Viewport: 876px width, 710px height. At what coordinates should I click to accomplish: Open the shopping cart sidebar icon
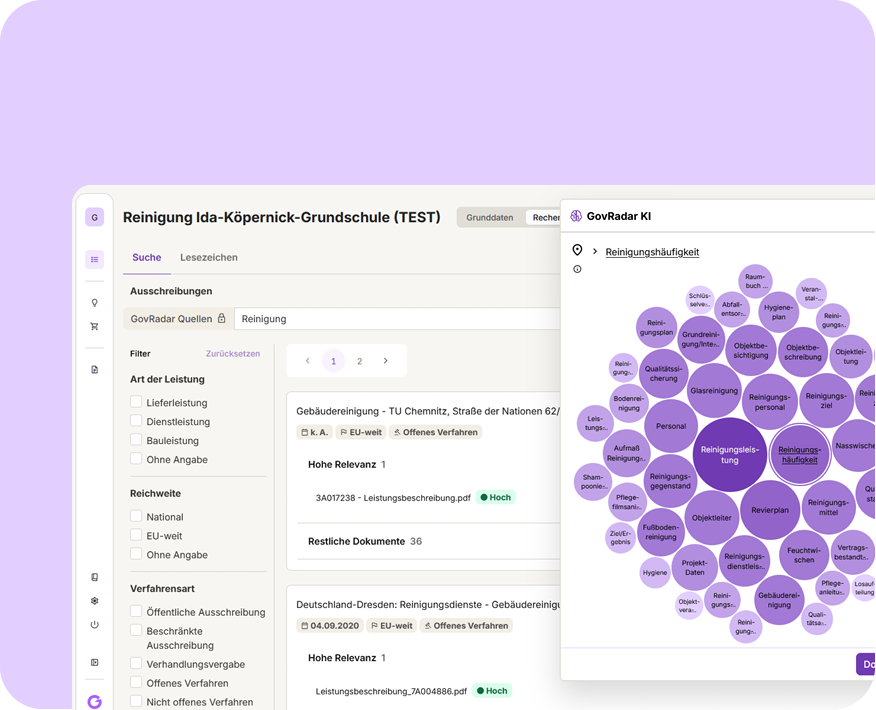pos(94,326)
